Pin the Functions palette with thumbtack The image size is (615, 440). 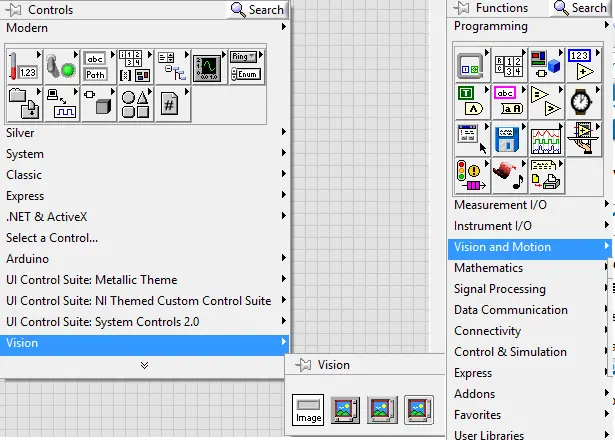[462, 8]
